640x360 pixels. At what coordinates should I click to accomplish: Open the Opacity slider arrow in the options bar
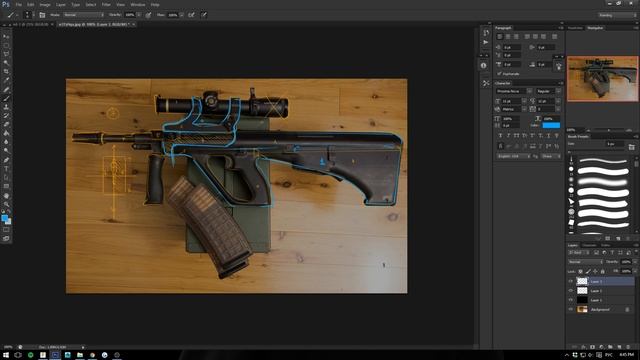pyautogui.click(x=139, y=15)
